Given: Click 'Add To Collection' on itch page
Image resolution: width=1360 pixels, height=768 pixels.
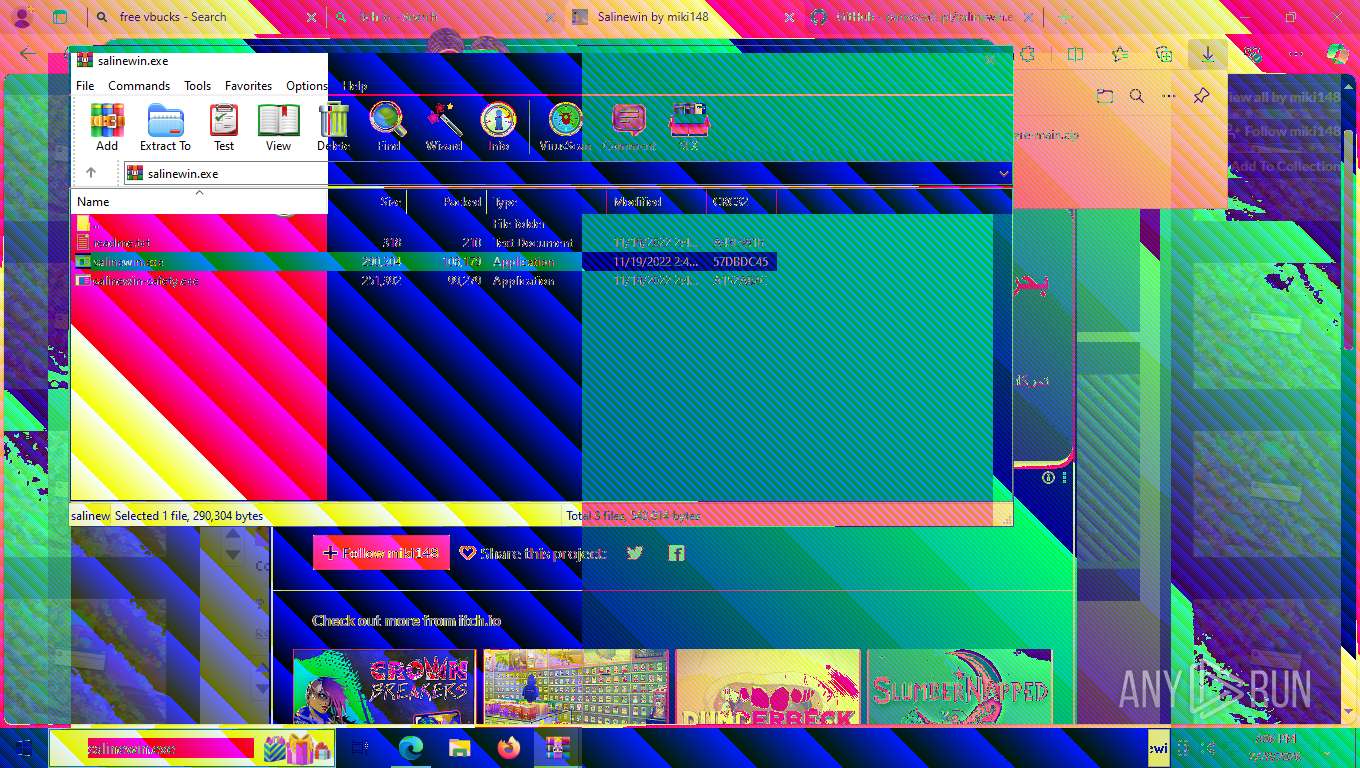Looking at the screenshot, I should [1285, 166].
